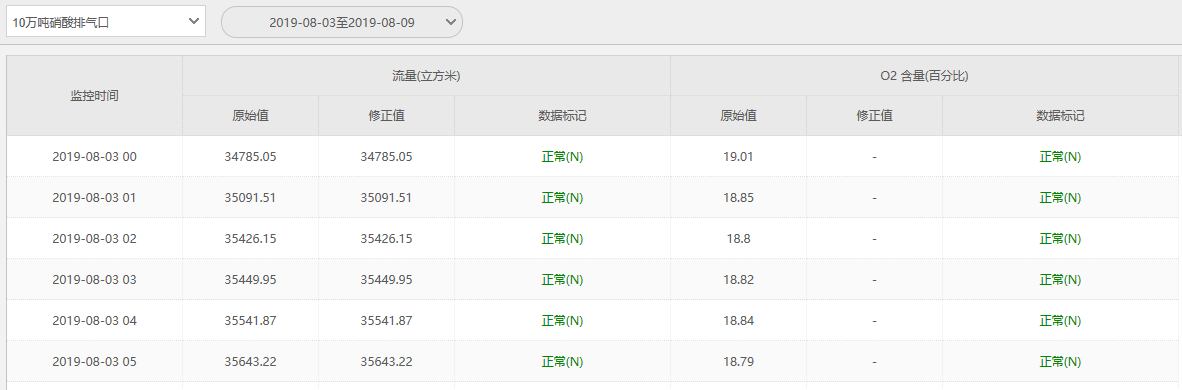Select the 2019-08-03 00 time cell
The width and height of the screenshot is (1182, 390).
coord(94,157)
